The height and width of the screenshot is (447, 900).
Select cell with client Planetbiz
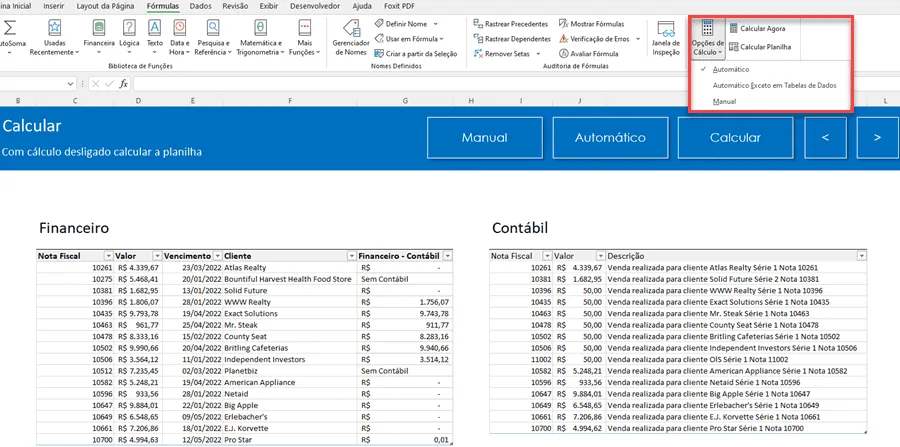(290, 371)
